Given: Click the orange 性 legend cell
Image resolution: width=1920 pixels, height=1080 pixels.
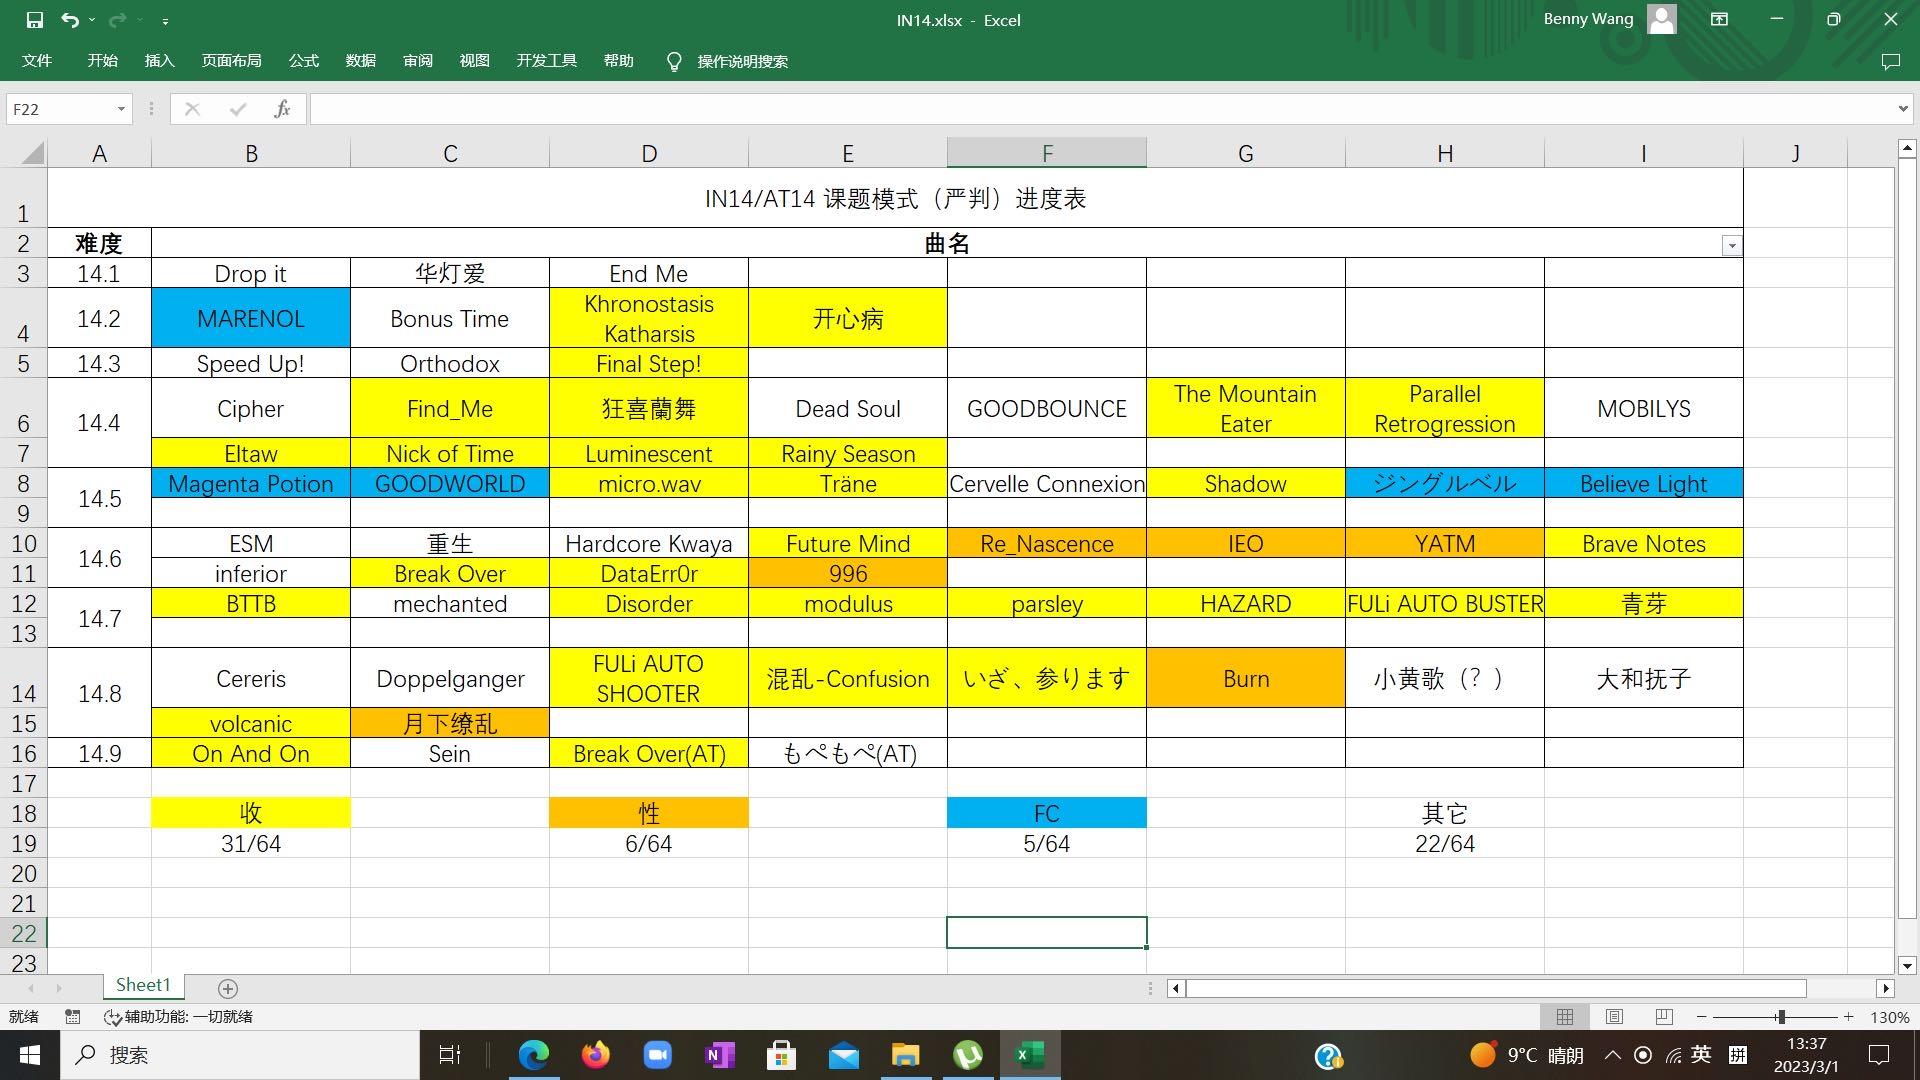Looking at the screenshot, I should coord(649,813).
